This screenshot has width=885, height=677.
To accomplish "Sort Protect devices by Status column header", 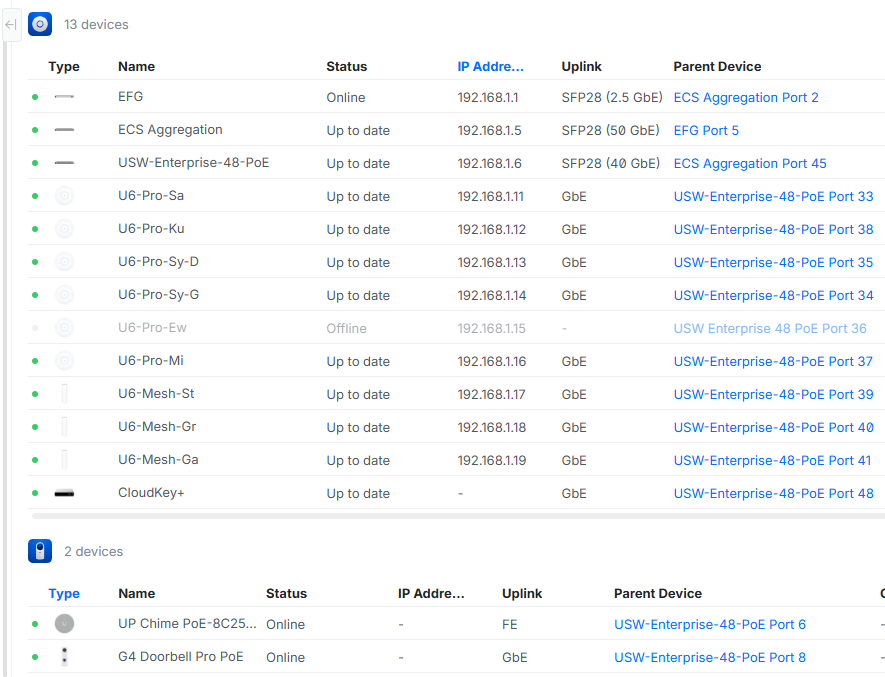I will pyautogui.click(x=286, y=593).
